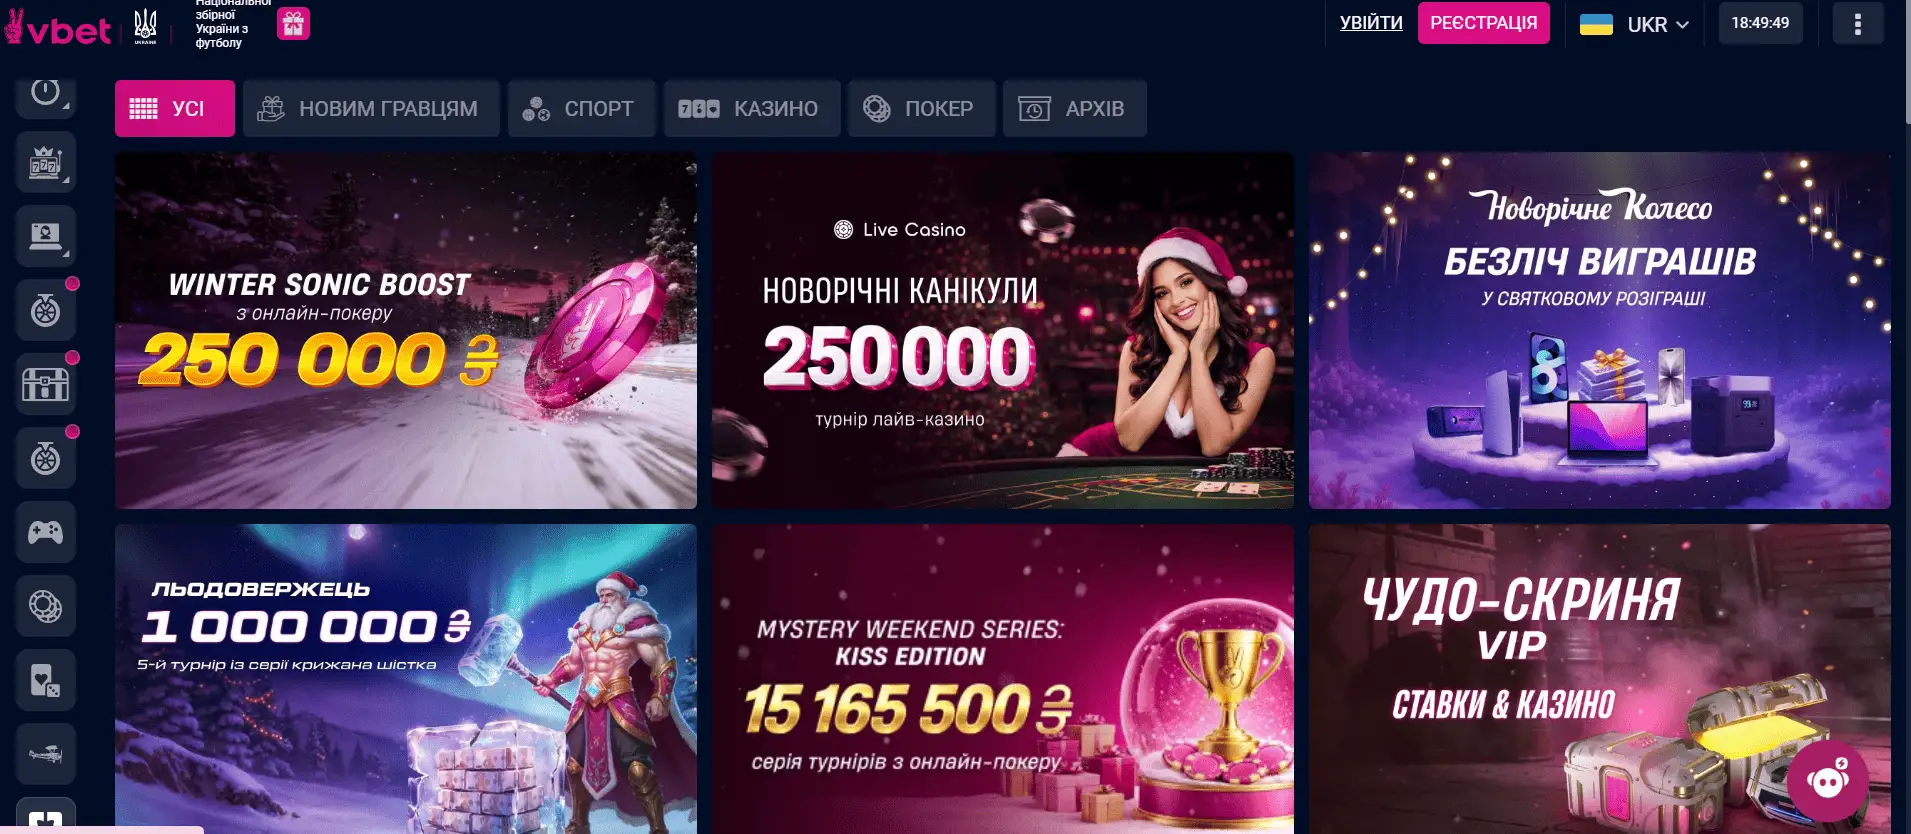Open the three-dot more options menu
This screenshot has height=834, width=1911.
pos(1858,23)
